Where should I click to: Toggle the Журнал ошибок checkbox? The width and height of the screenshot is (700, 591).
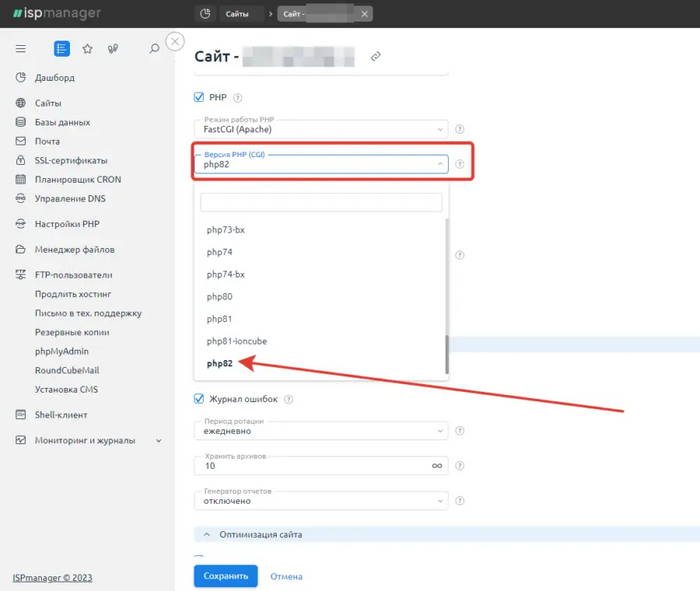coord(198,399)
